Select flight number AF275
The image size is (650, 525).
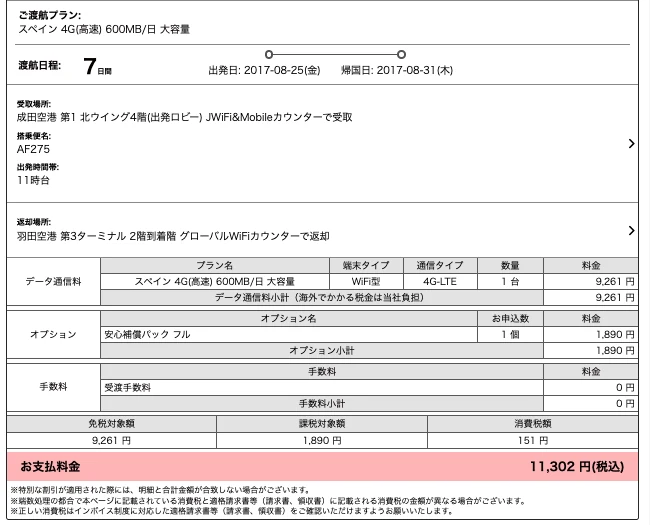click(x=33, y=149)
